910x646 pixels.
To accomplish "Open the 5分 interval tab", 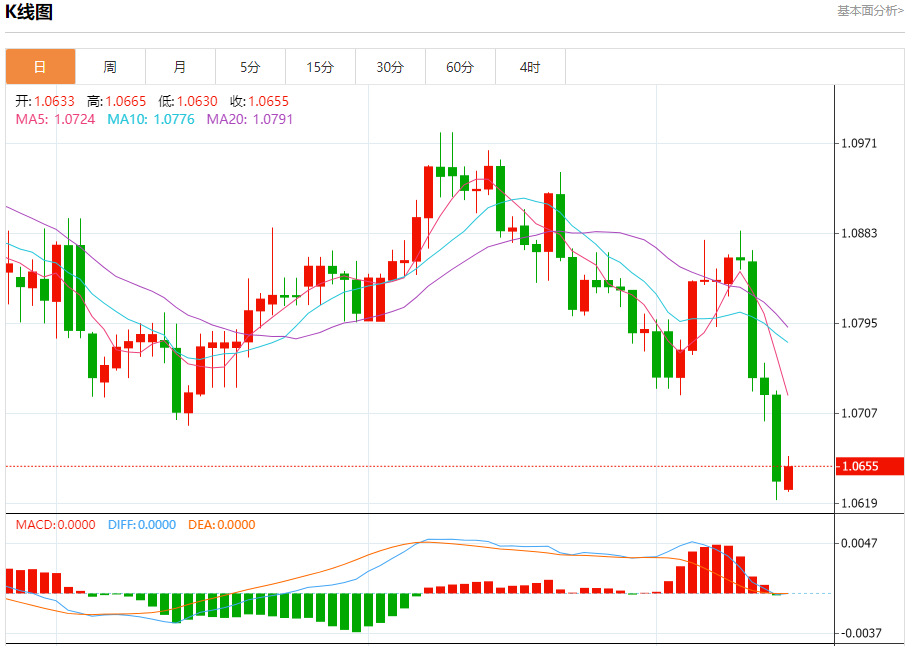I will (250, 67).
